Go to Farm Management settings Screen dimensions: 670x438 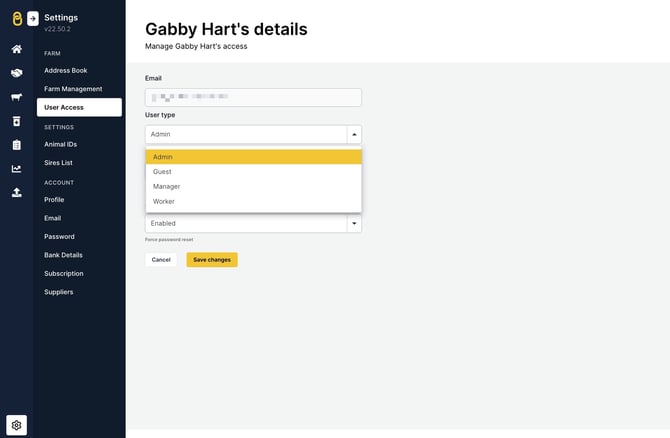(73, 89)
